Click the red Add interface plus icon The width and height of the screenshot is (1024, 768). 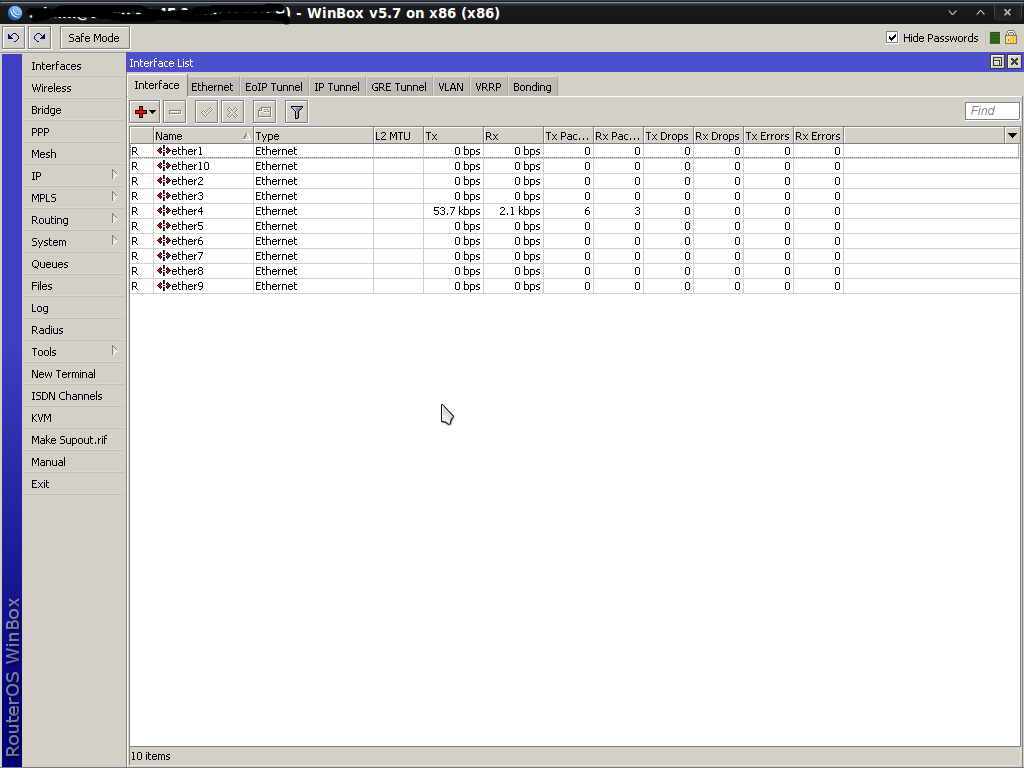(x=141, y=111)
